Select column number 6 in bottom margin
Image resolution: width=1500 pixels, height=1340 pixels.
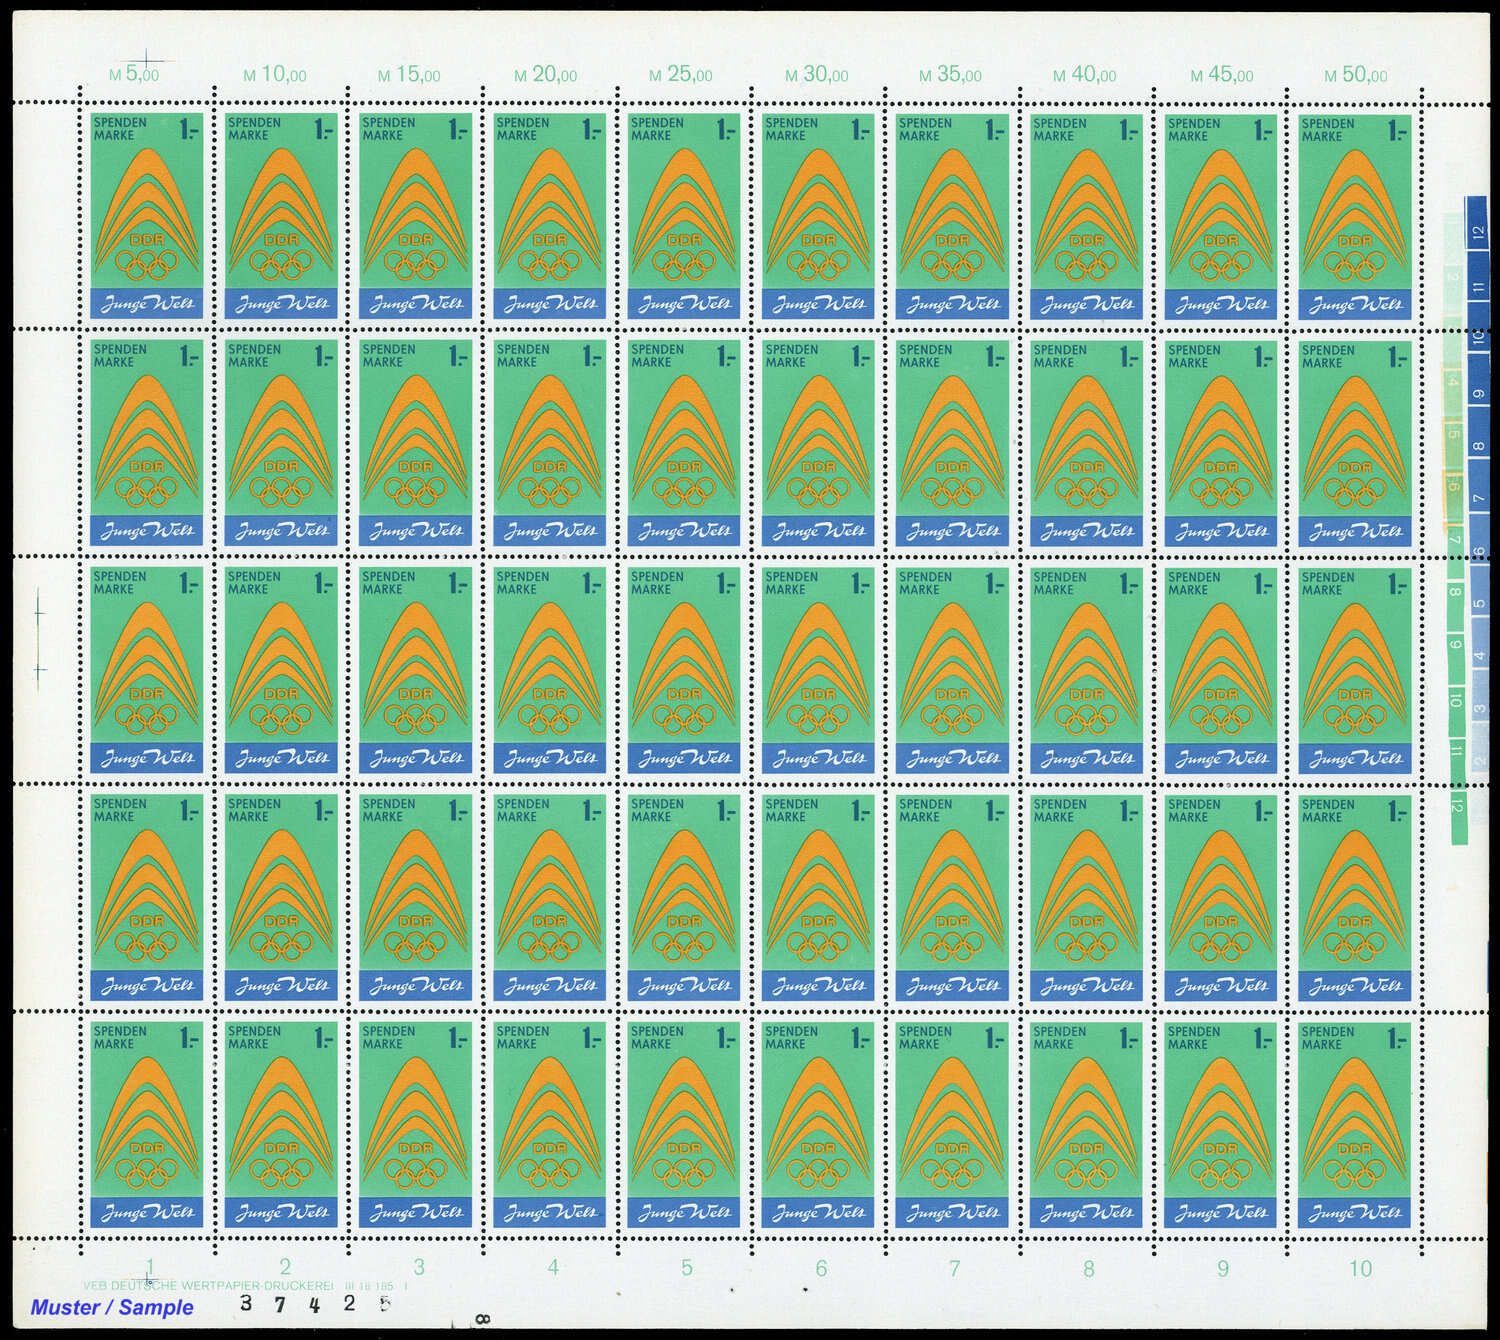(x=821, y=1268)
